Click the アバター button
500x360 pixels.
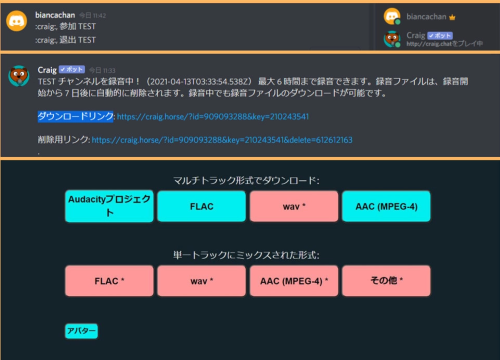(81, 331)
